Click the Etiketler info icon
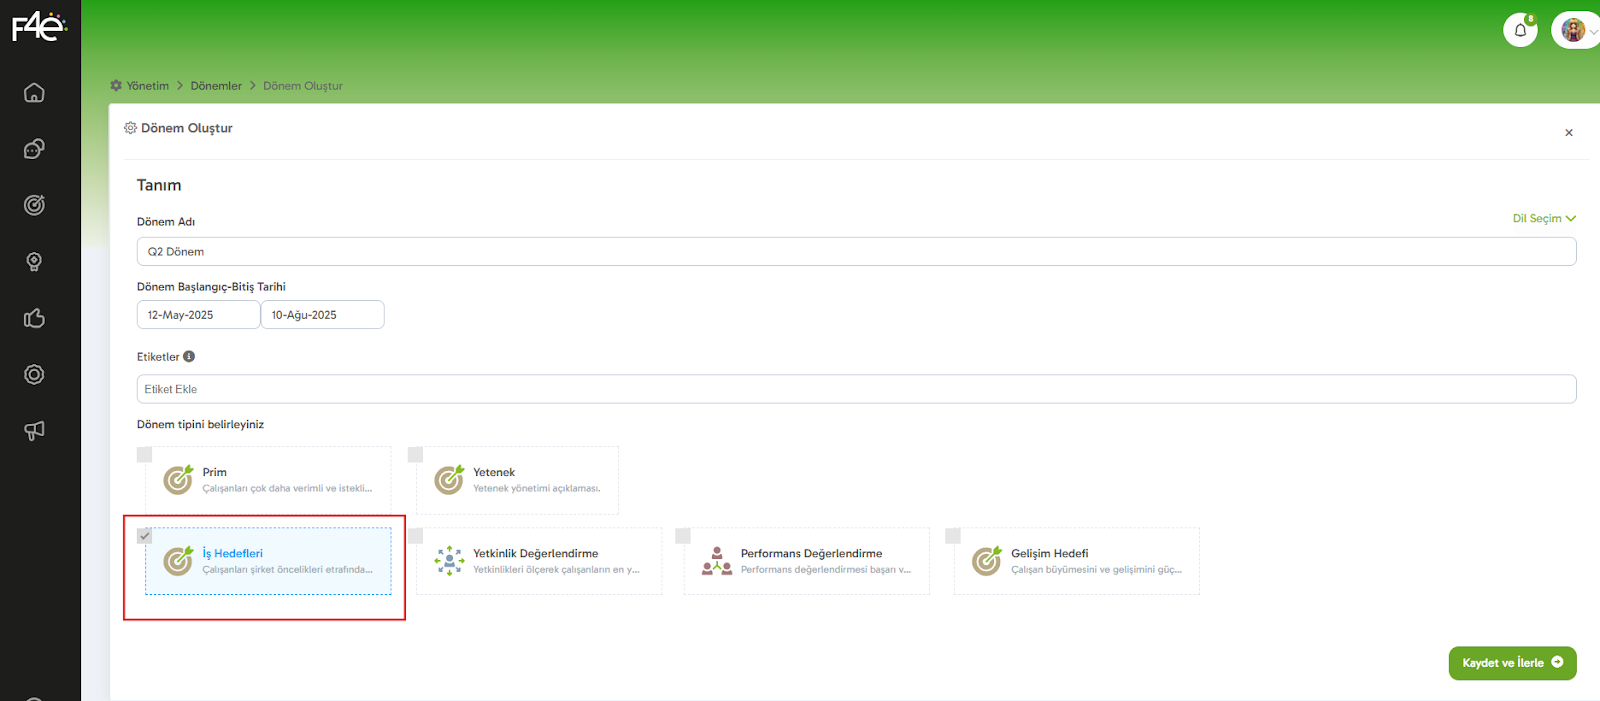This screenshot has width=1600, height=701. (189, 357)
